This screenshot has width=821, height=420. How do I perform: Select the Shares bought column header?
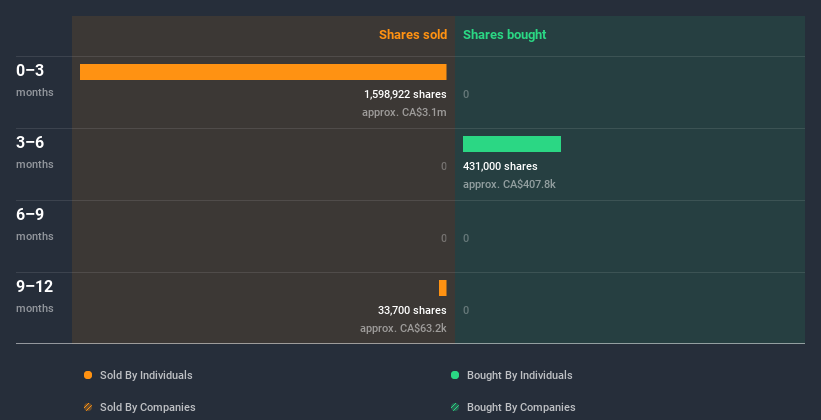coord(505,35)
